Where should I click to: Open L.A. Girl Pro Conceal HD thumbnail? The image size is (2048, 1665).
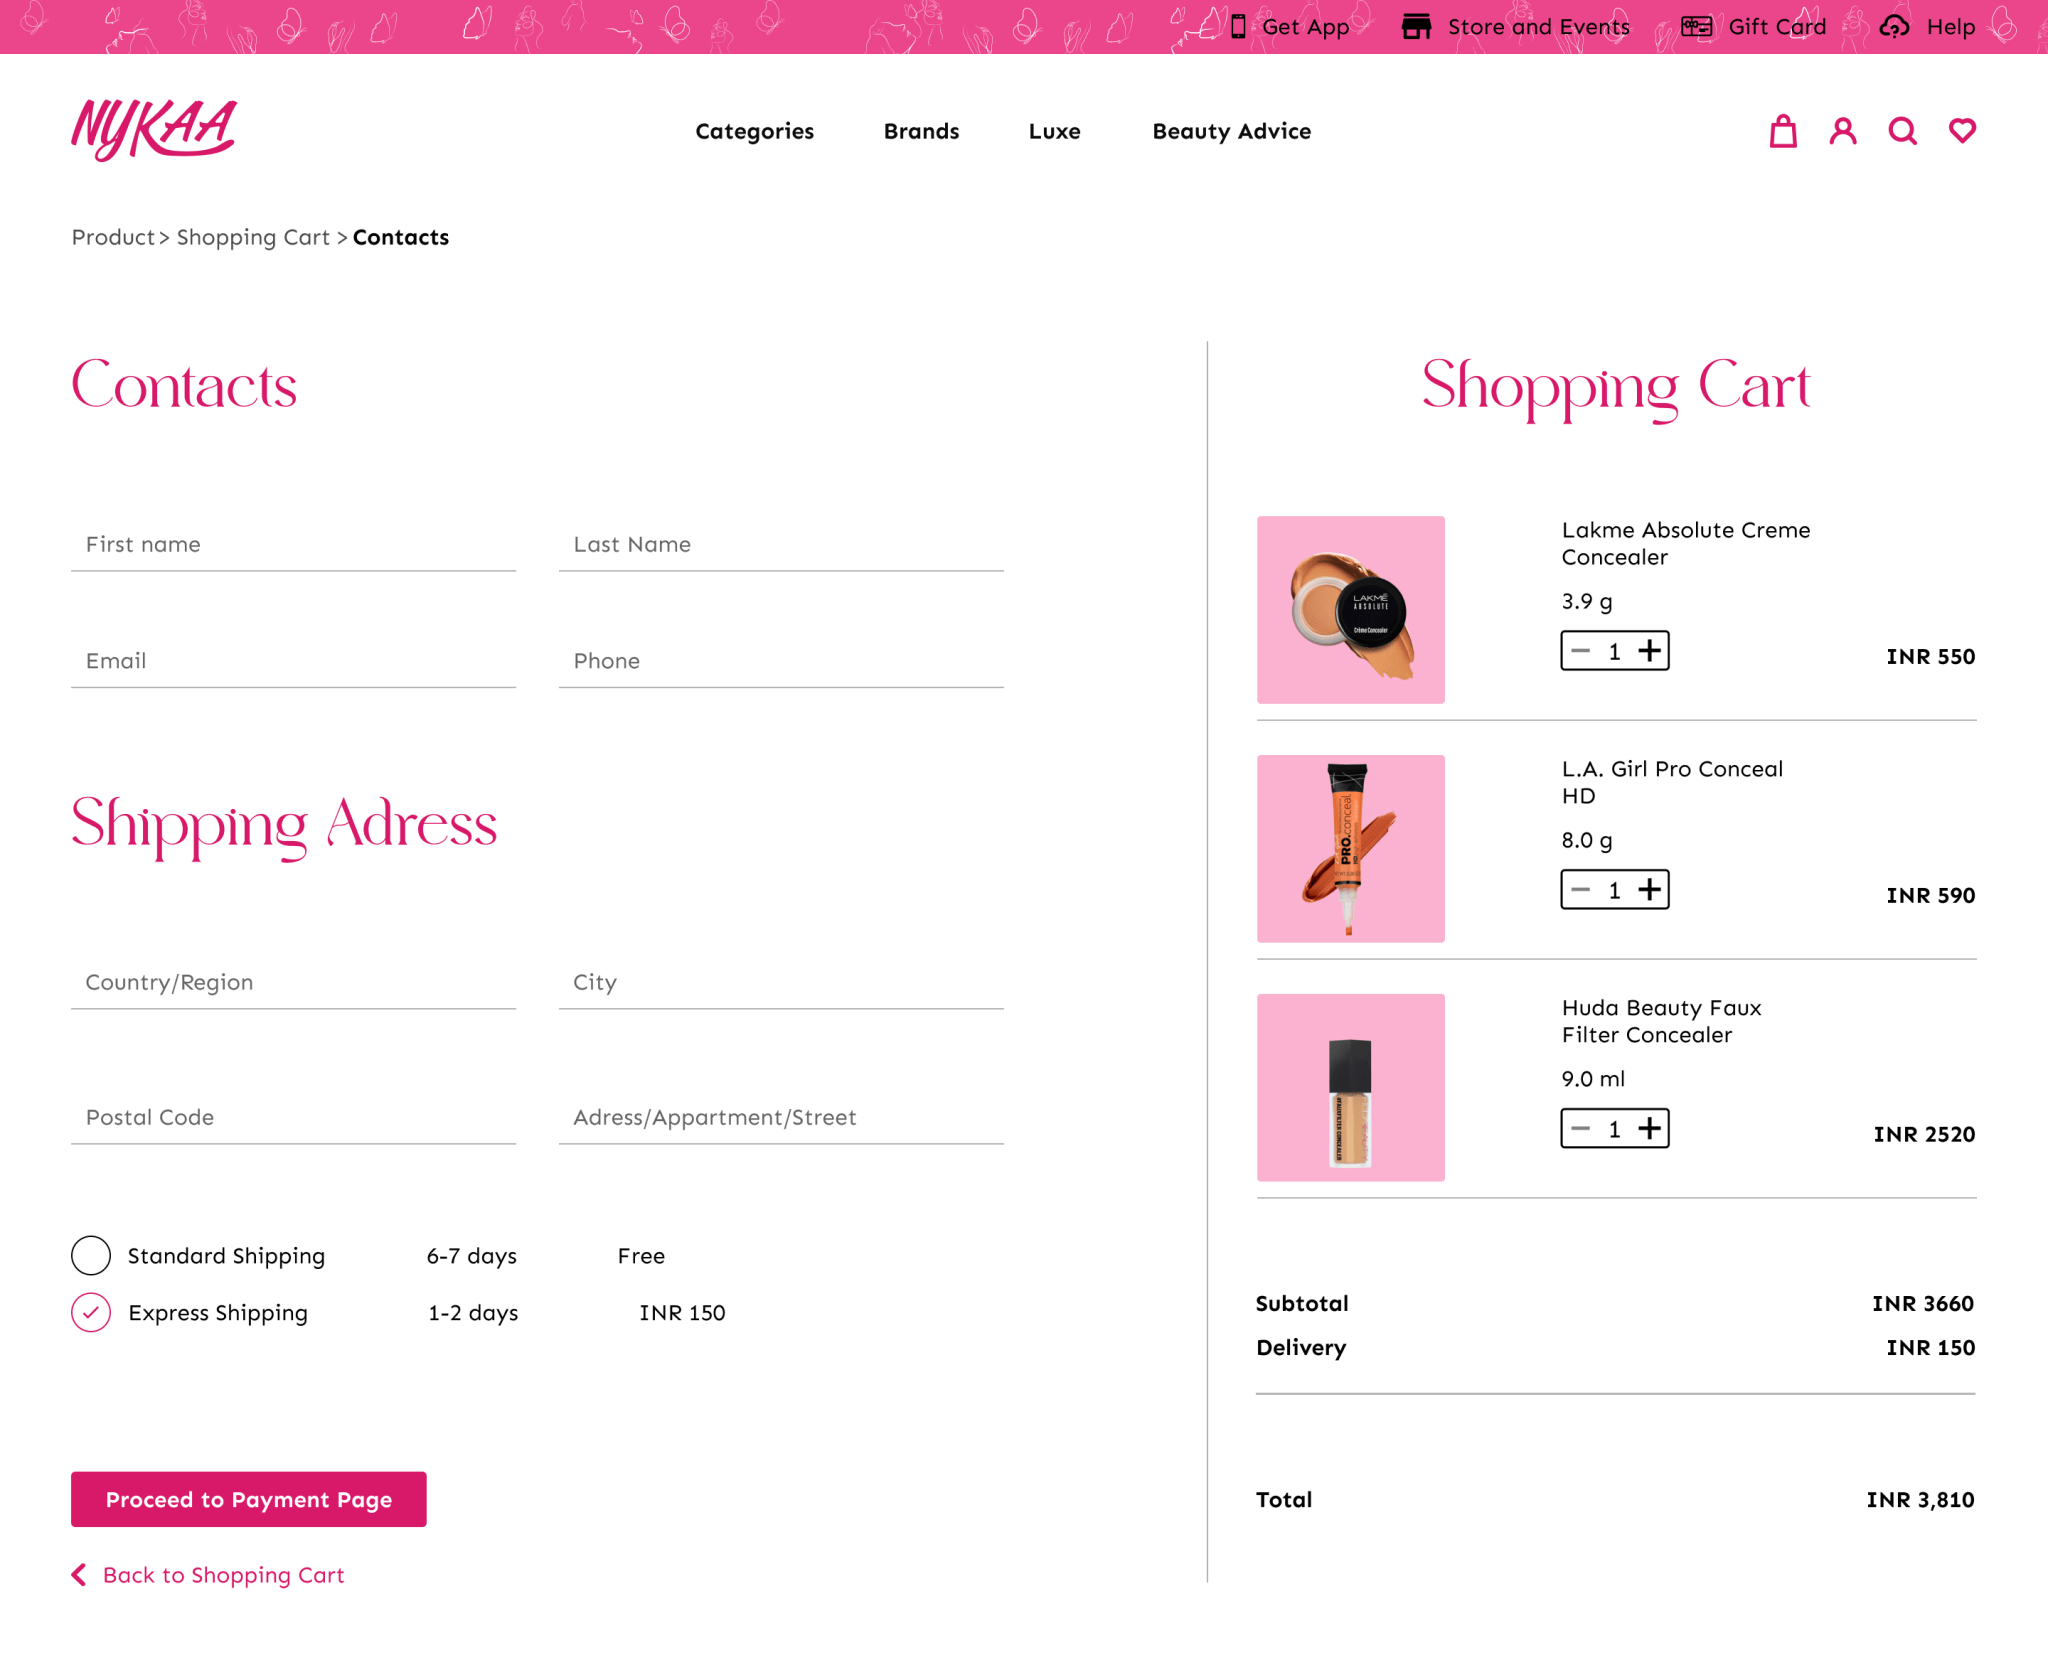[1350, 848]
